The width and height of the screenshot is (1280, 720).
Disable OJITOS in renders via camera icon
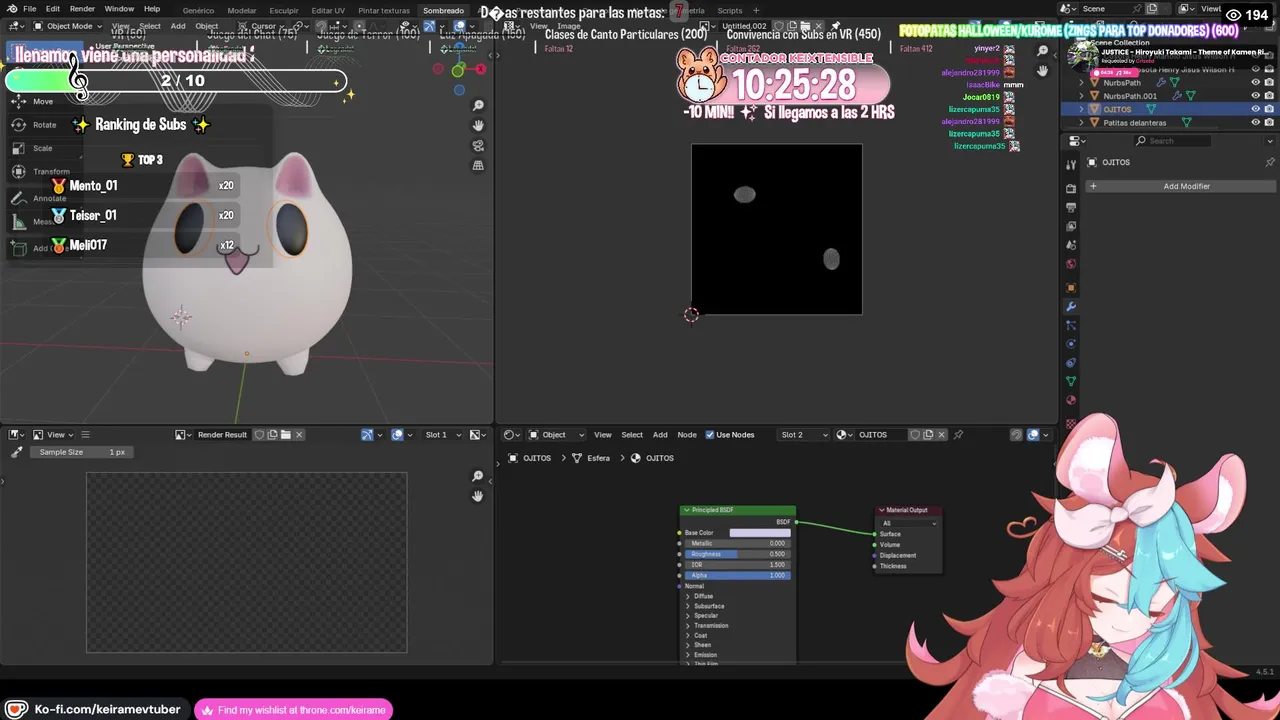pos(1269,109)
